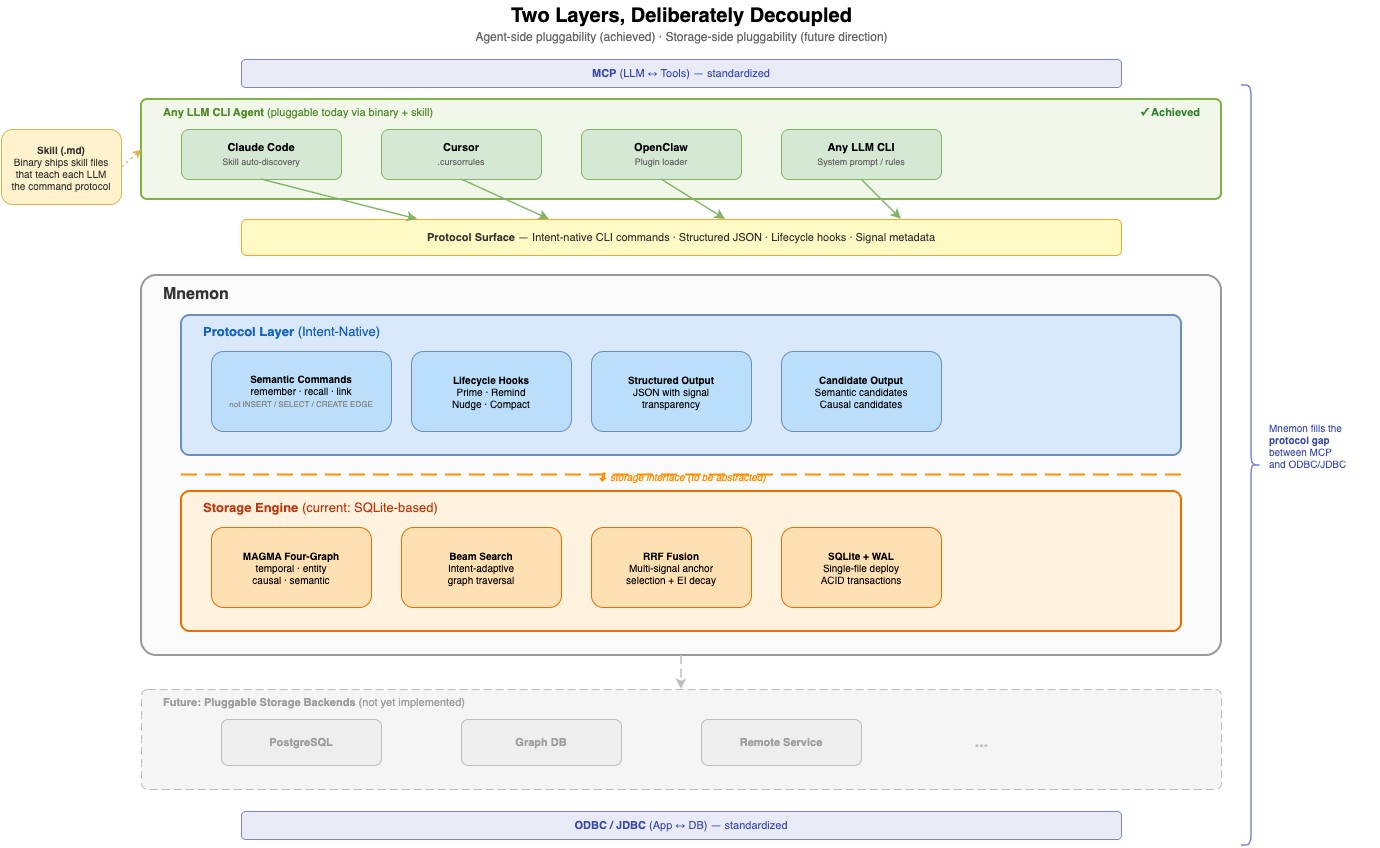The image size is (1380, 848).
Task: Click the RRF Fusion box
Action: pos(671,567)
